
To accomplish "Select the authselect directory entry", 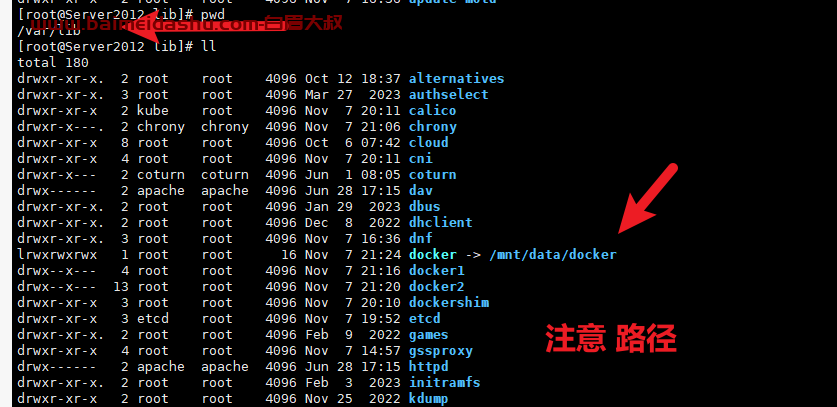I will tap(448, 95).
